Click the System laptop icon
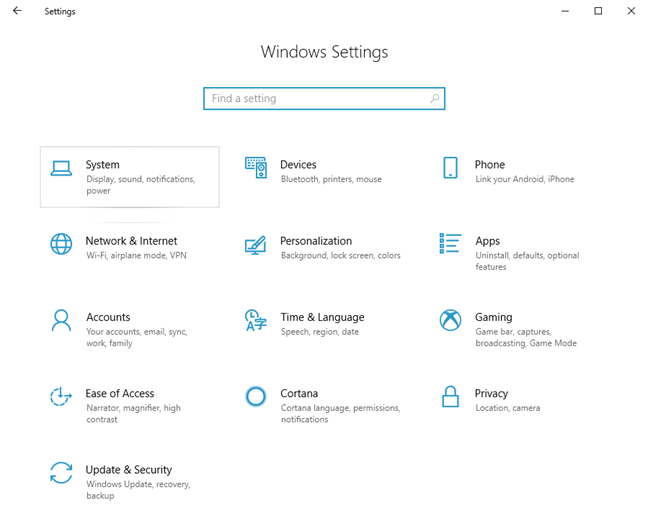 (x=61, y=168)
